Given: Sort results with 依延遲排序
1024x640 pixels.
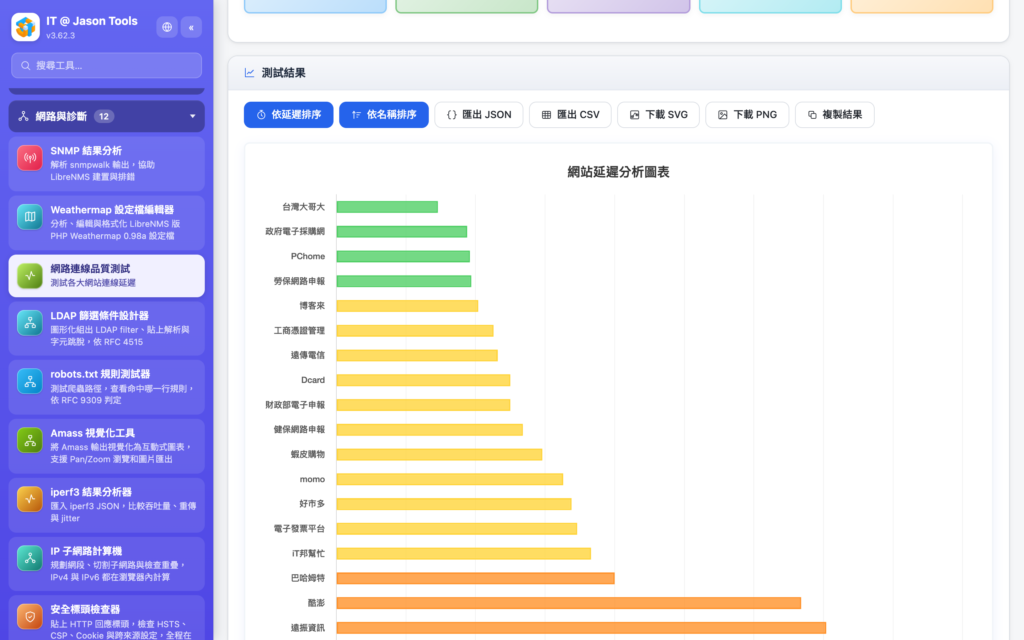Looking at the screenshot, I should [x=289, y=115].
